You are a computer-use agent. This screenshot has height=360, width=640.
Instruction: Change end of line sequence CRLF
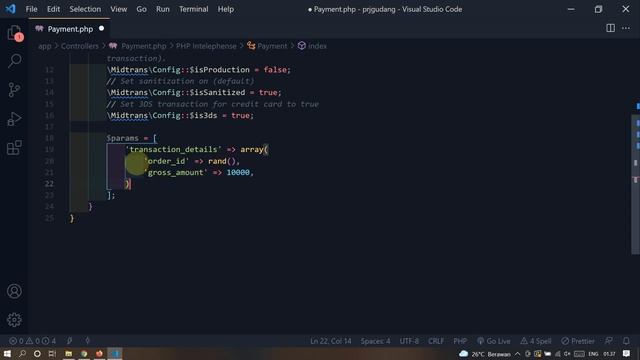pyautogui.click(x=436, y=341)
